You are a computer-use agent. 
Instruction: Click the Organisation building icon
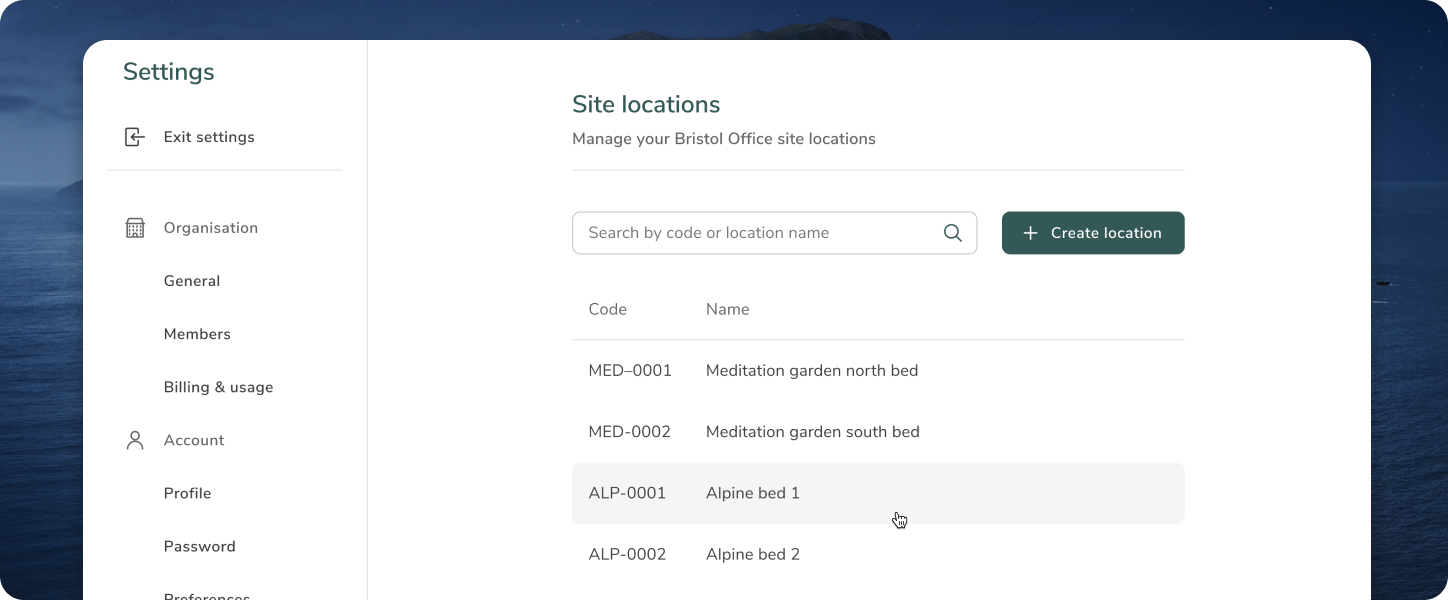[x=135, y=228]
